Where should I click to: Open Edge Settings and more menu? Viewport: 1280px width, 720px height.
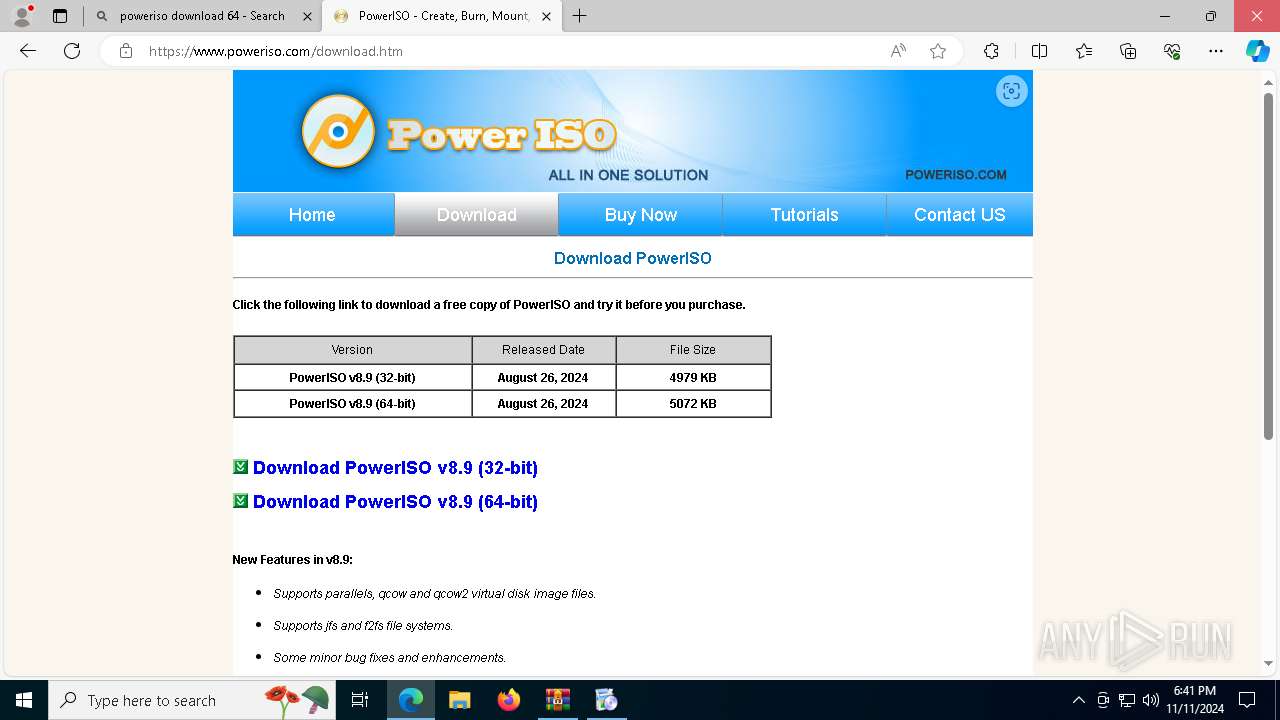point(1216,51)
